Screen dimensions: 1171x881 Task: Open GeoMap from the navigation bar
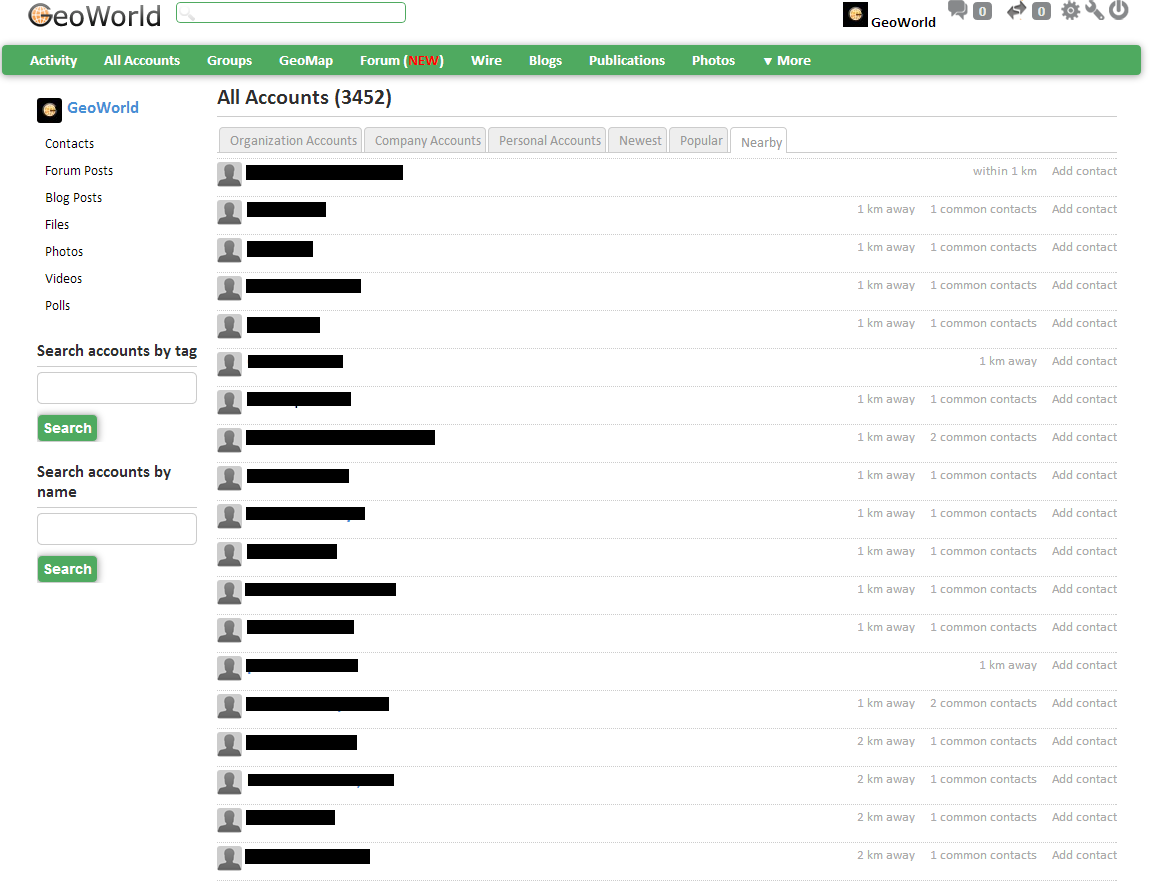pyautogui.click(x=306, y=61)
